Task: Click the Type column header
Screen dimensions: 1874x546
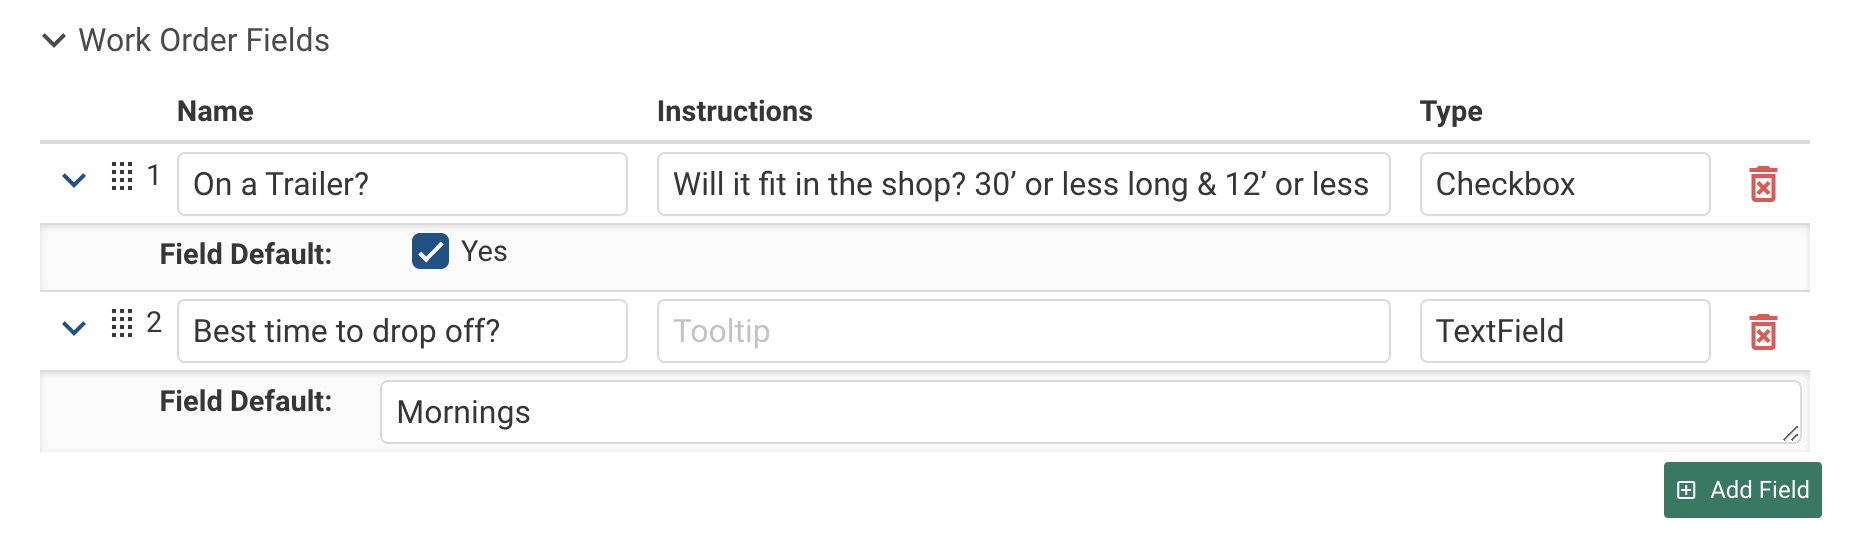Action: click(1450, 111)
